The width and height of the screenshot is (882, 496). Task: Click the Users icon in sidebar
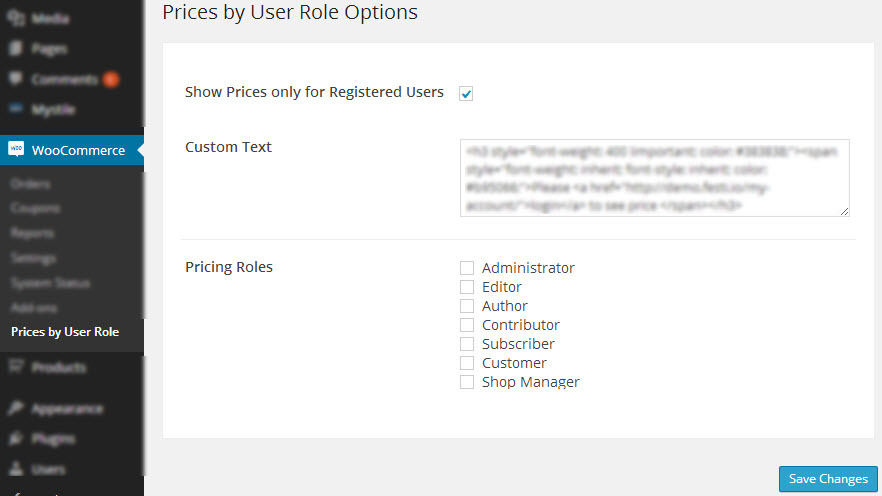coord(16,468)
